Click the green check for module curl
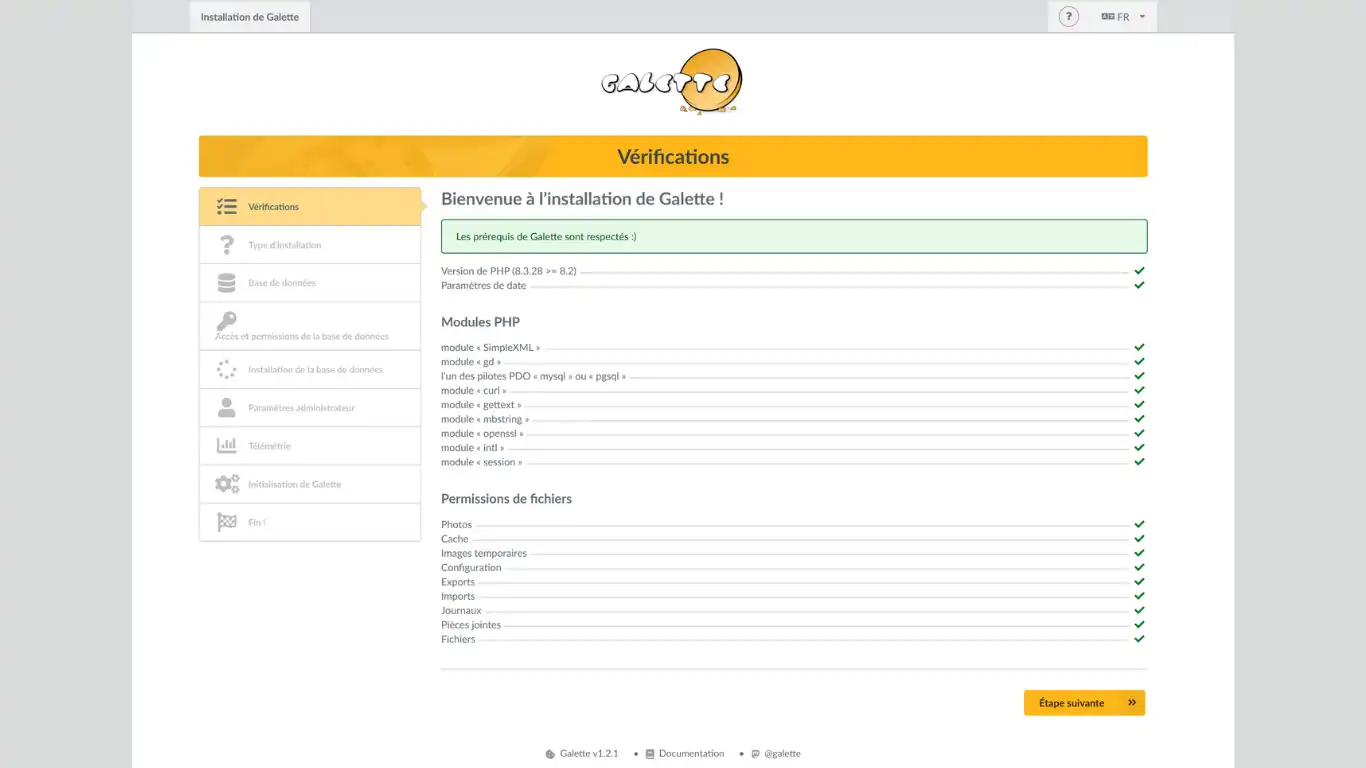Image resolution: width=1366 pixels, height=768 pixels. point(1139,390)
